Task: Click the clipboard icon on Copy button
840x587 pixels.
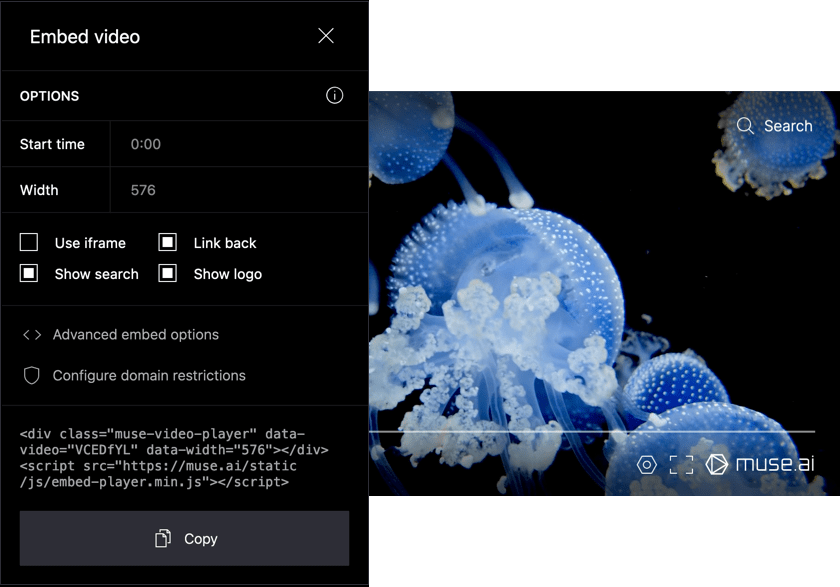Action: pos(163,539)
